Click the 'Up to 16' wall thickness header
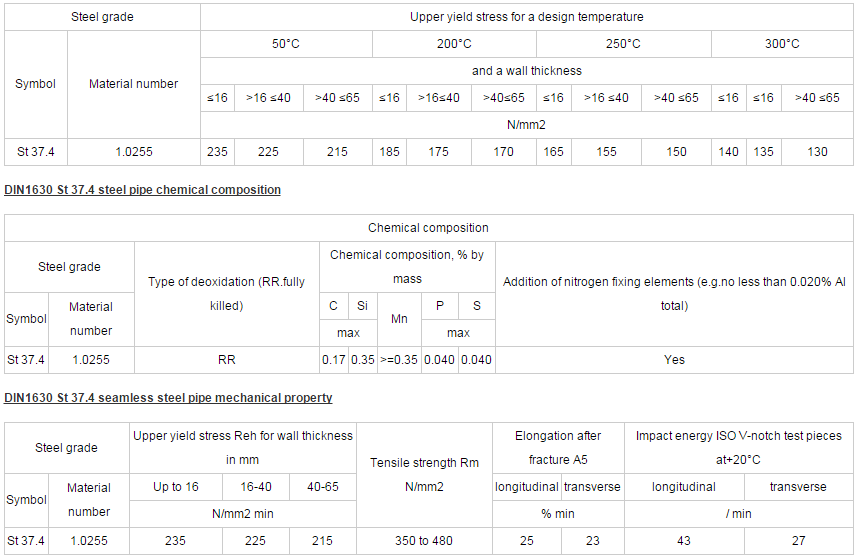The width and height of the screenshot is (860, 560). (176, 487)
